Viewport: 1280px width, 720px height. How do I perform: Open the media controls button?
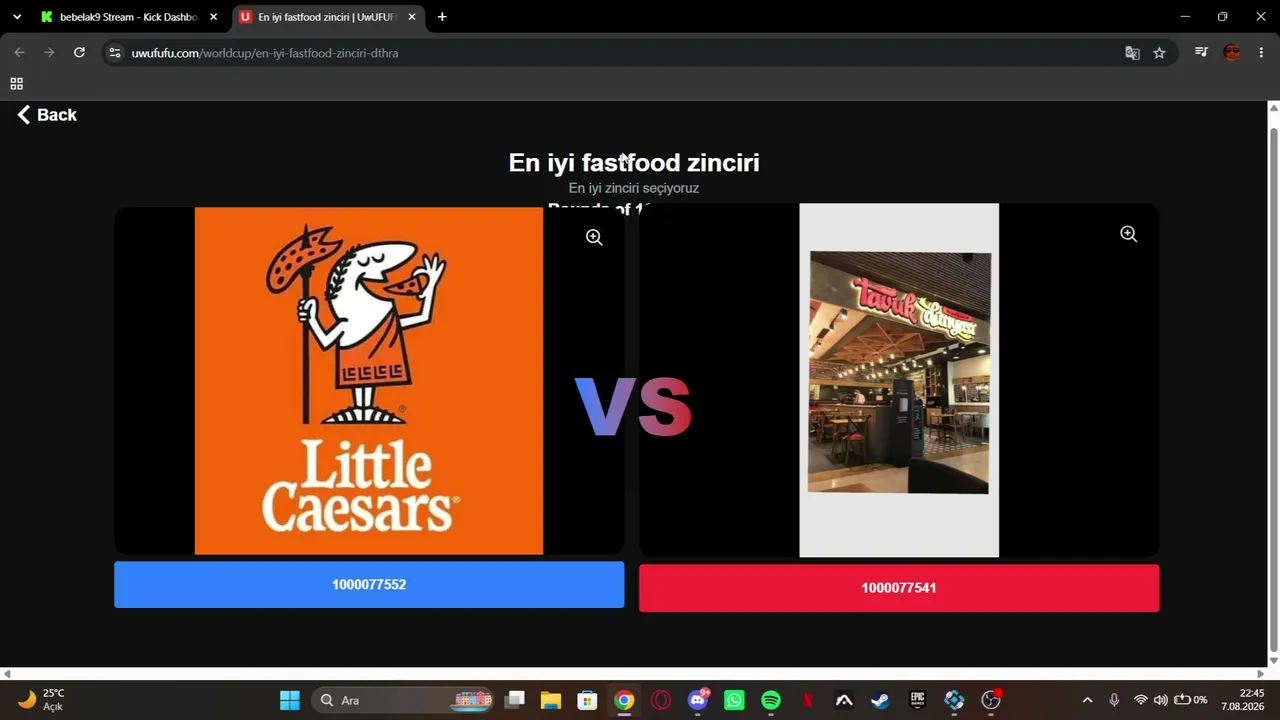(x=1201, y=53)
